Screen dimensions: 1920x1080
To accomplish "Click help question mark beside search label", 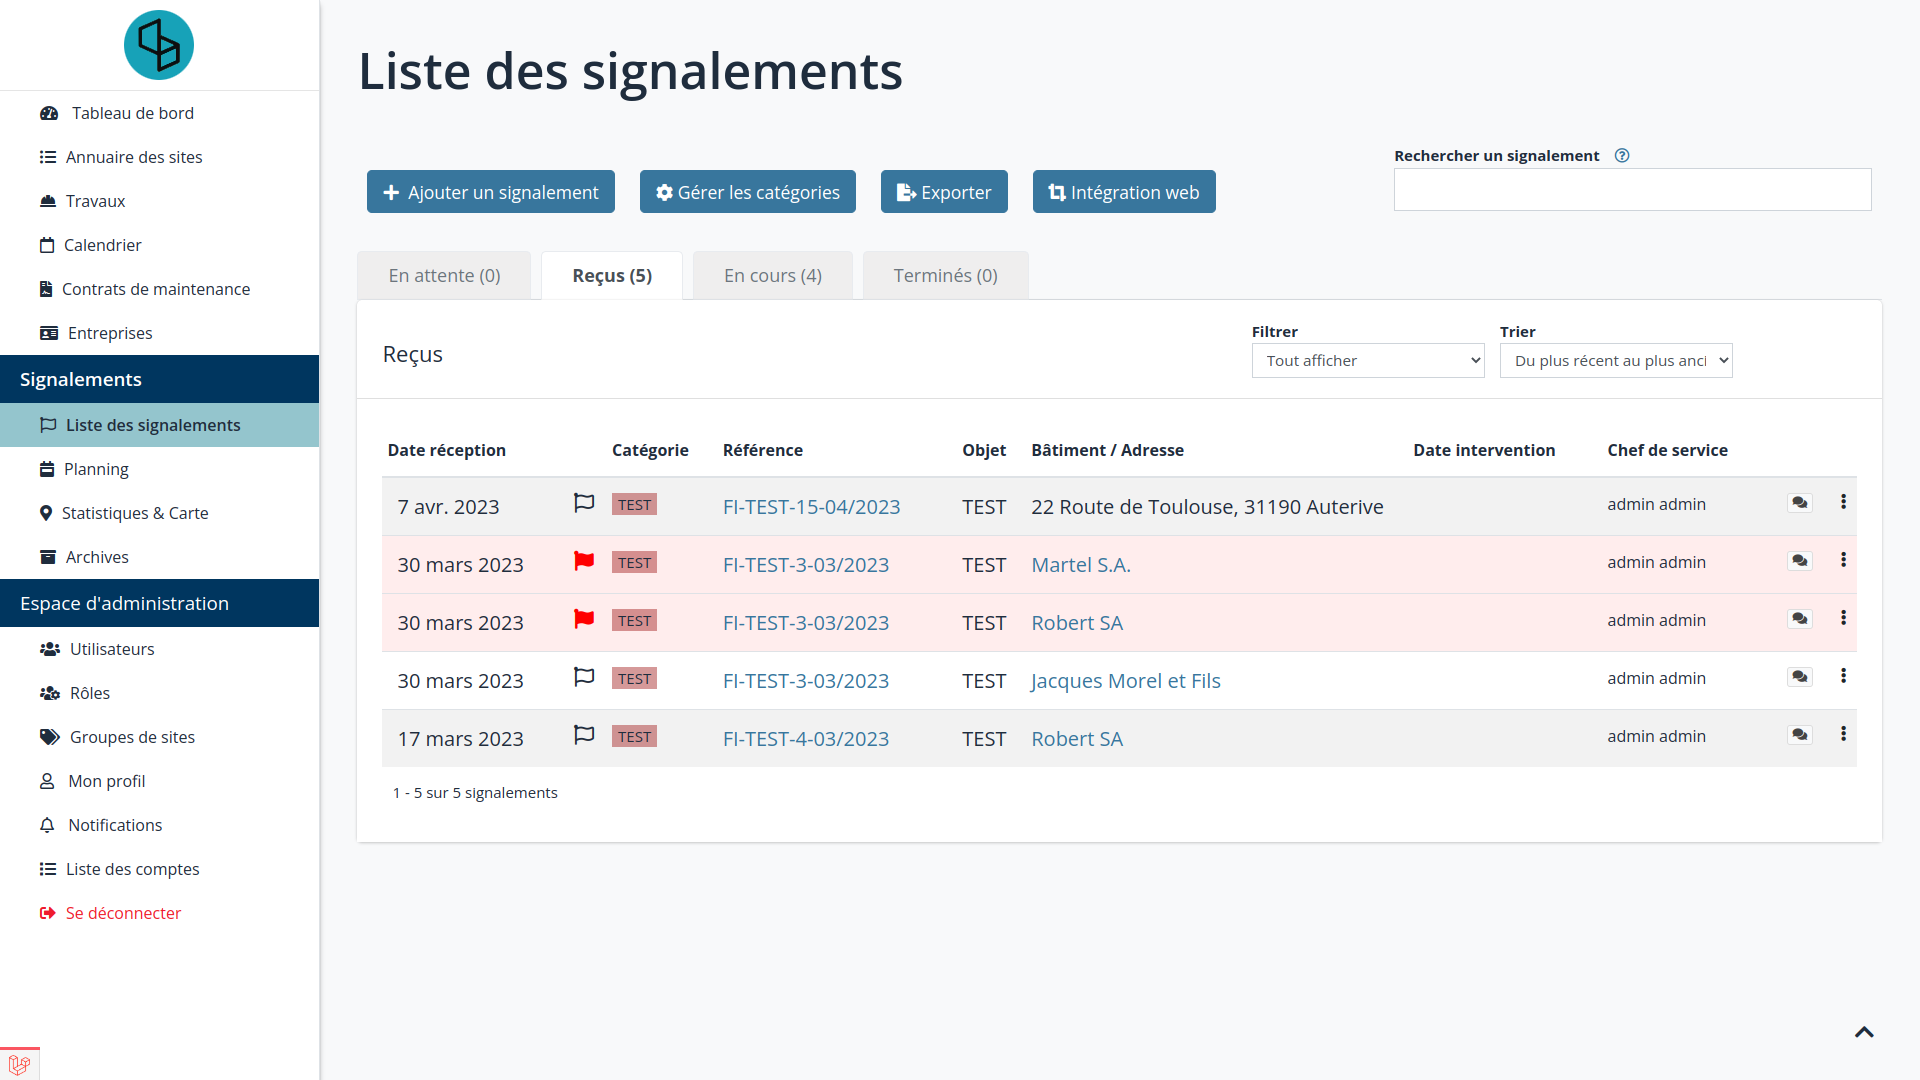I will (1622, 156).
